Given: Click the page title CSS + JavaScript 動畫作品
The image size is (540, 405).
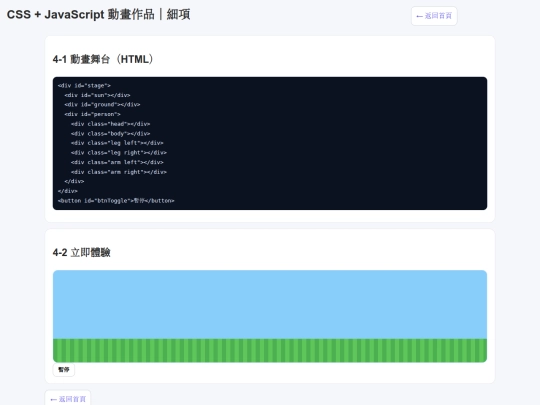Looking at the screenshot, I should pos(98,14).
